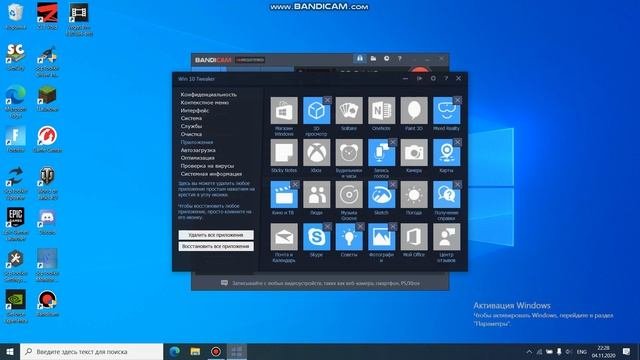Open Win 10 Tweaker settings gear
The image size is (640, 360).
coord(433,78)
